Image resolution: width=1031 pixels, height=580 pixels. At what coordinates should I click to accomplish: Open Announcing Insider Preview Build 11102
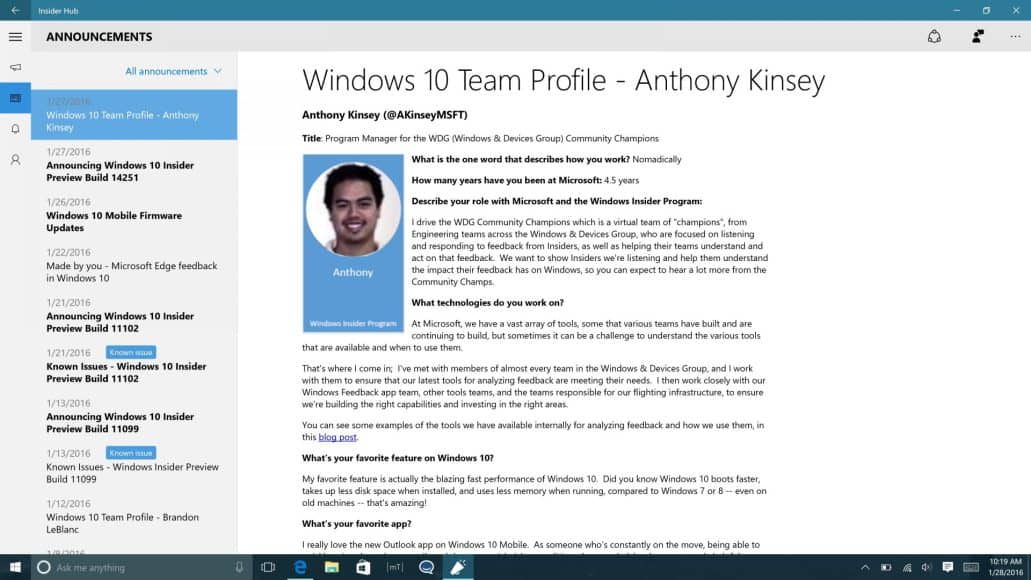click(x=134, y=316)
